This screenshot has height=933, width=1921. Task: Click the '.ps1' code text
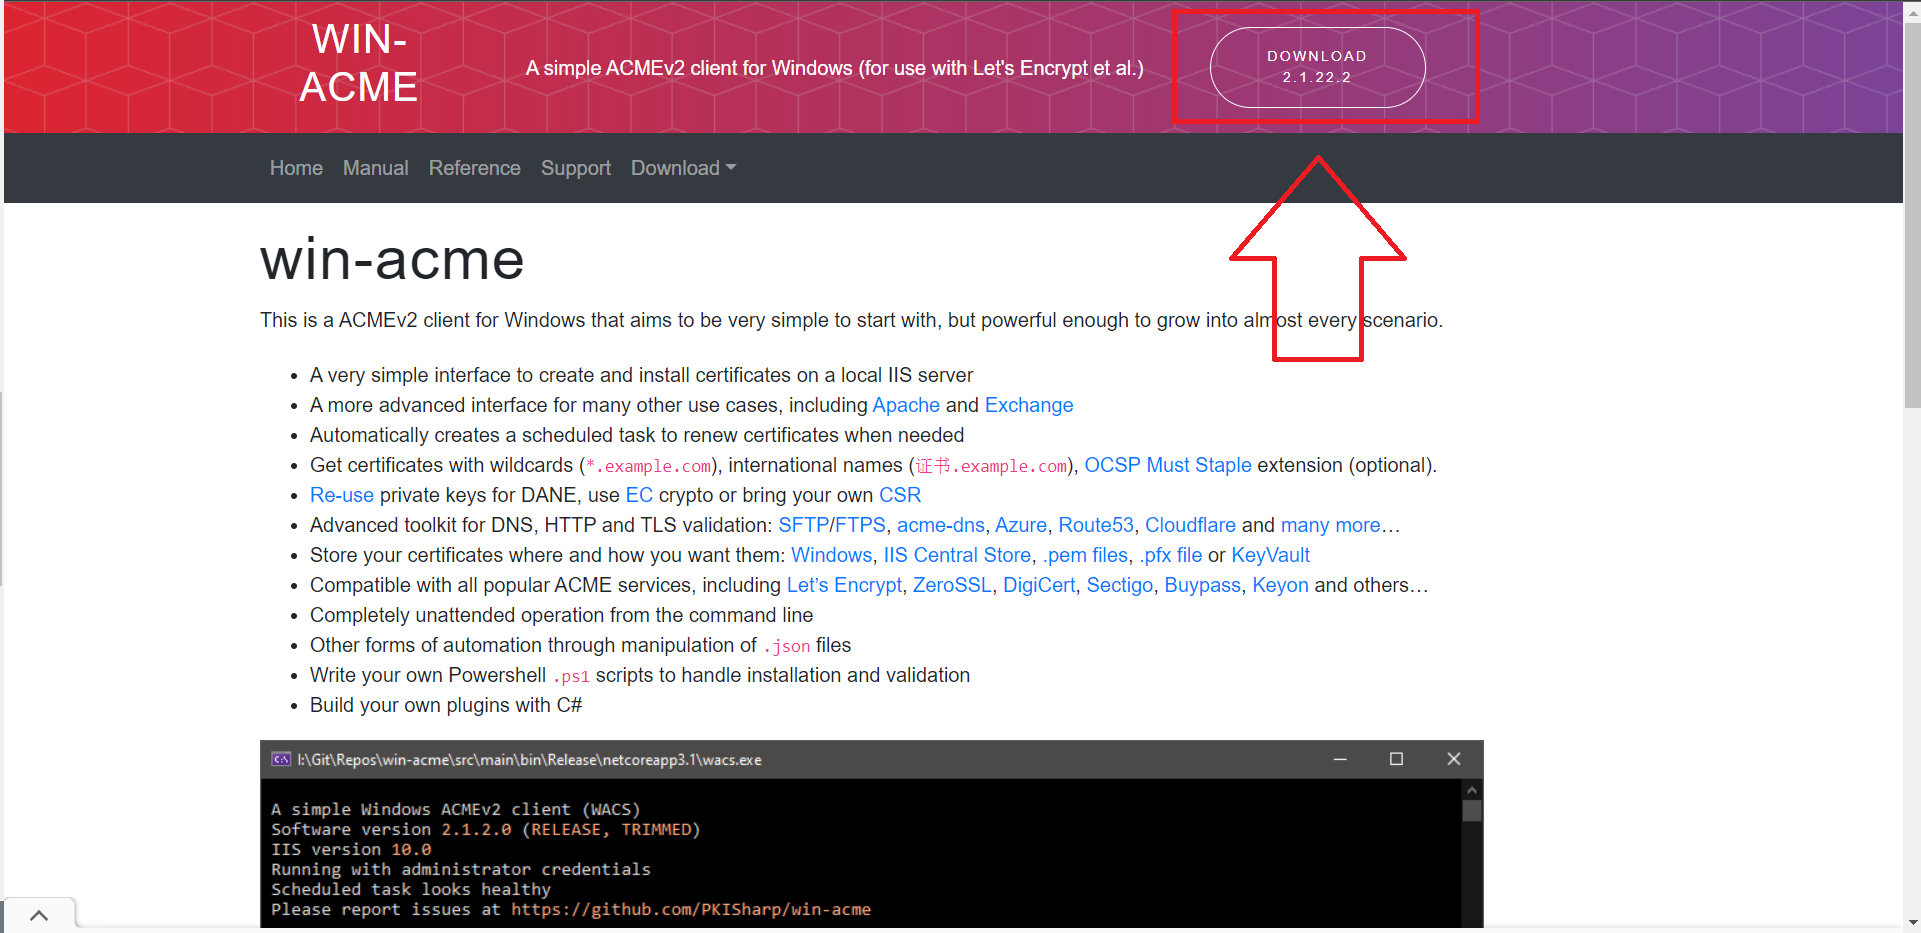click(x=571, y=676)
